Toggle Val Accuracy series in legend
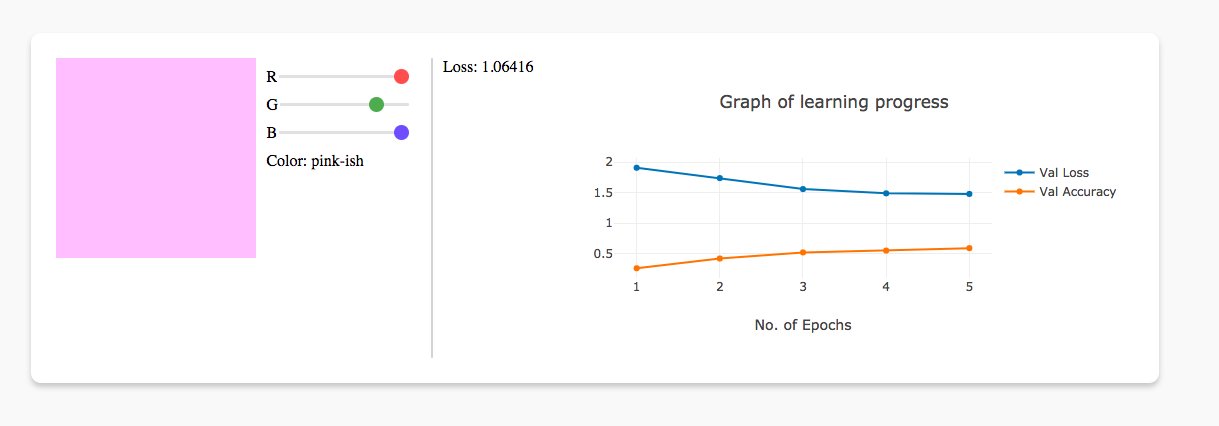Image resolution: width=1219 pixels, height=426 pixels. point(1060,192)
